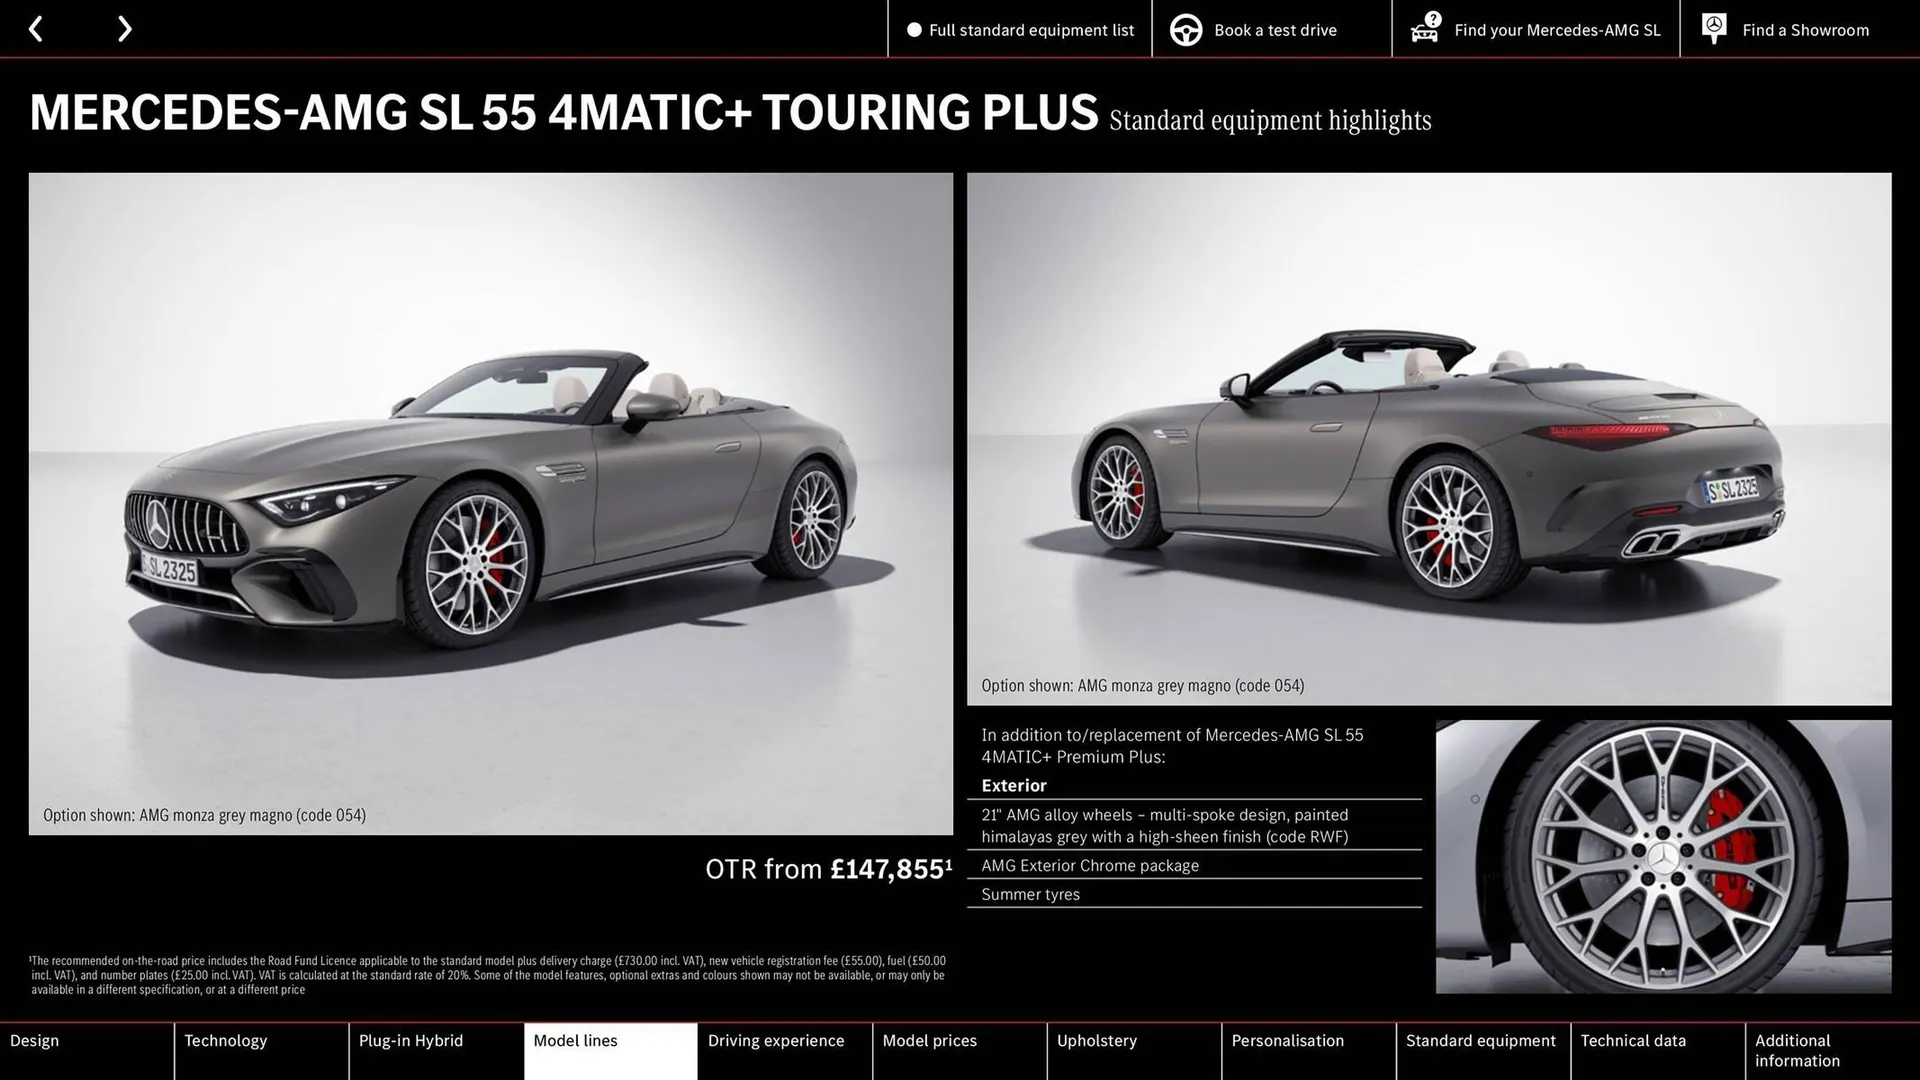Open the 'Full standard equipment list' button
This screenshot has height=1080, width=1920.
tap(1031, 30)
